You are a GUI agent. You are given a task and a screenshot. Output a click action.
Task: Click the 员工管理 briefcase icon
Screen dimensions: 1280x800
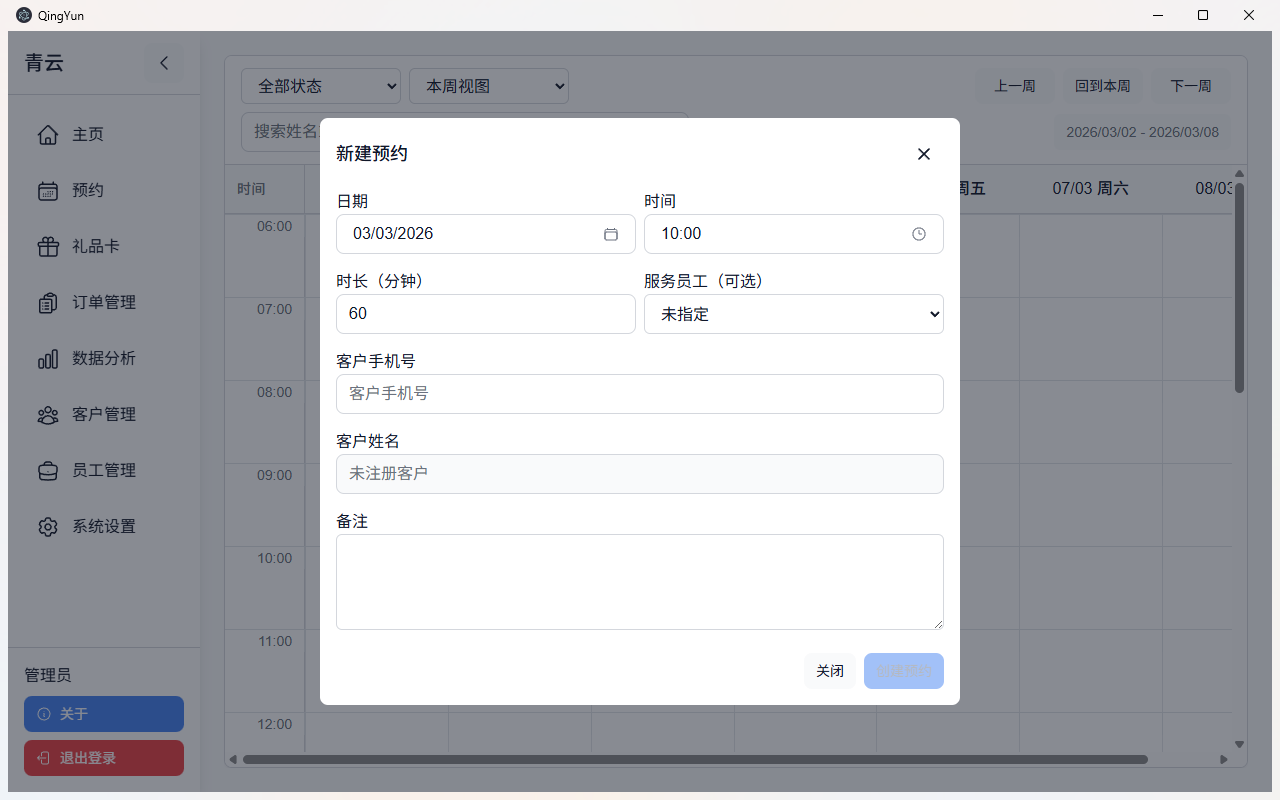click(x=48, y=470)
